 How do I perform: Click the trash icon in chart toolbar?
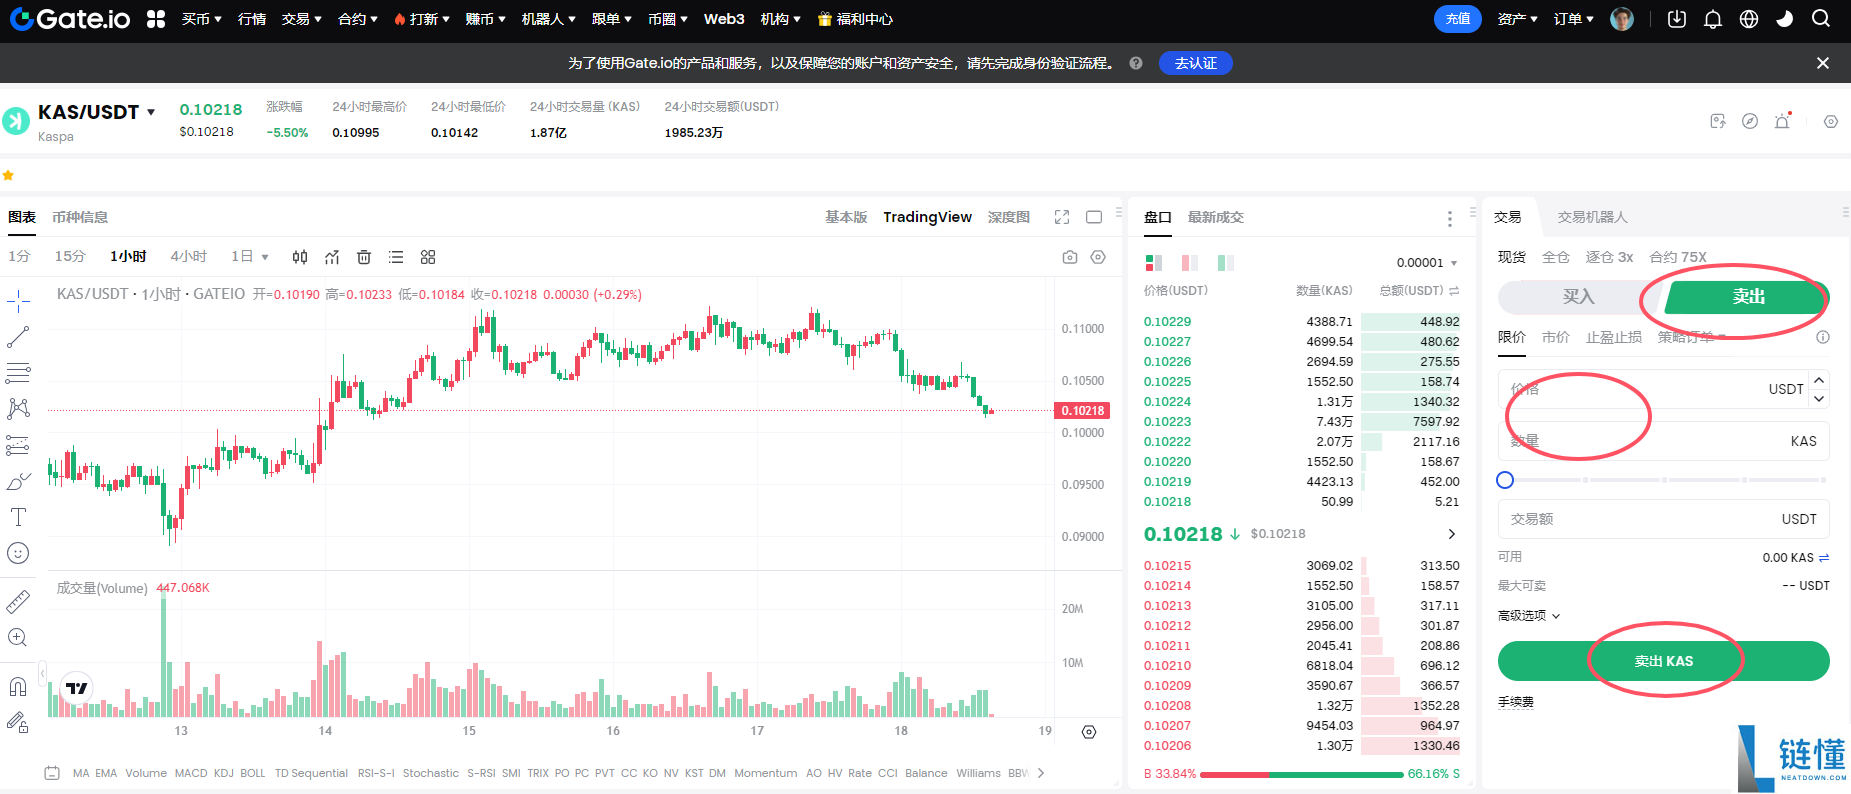[x=364, y=257]
